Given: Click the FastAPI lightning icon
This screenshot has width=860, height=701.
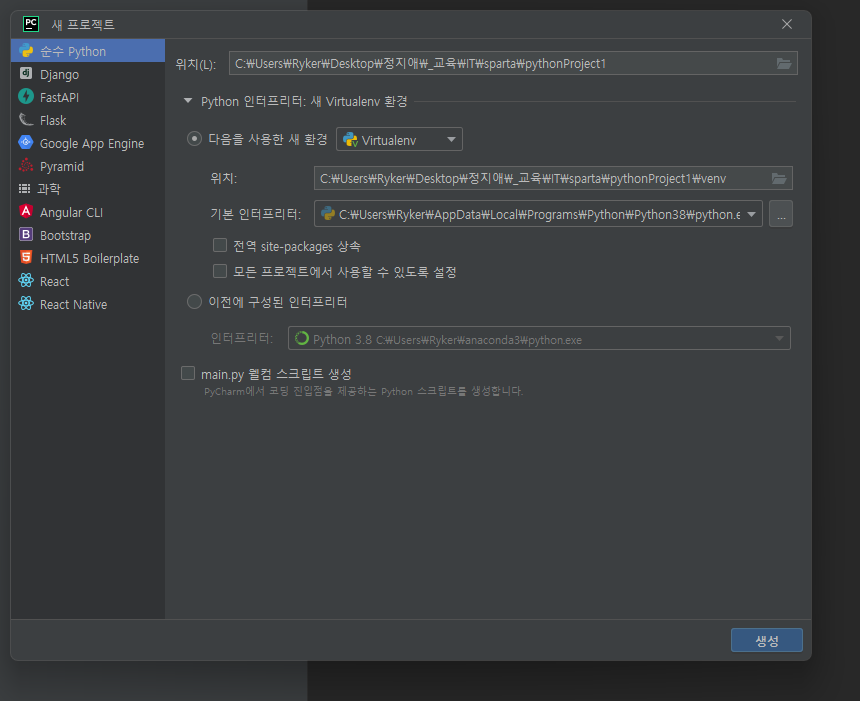Looking at the screenshot, I should point(26,97).
